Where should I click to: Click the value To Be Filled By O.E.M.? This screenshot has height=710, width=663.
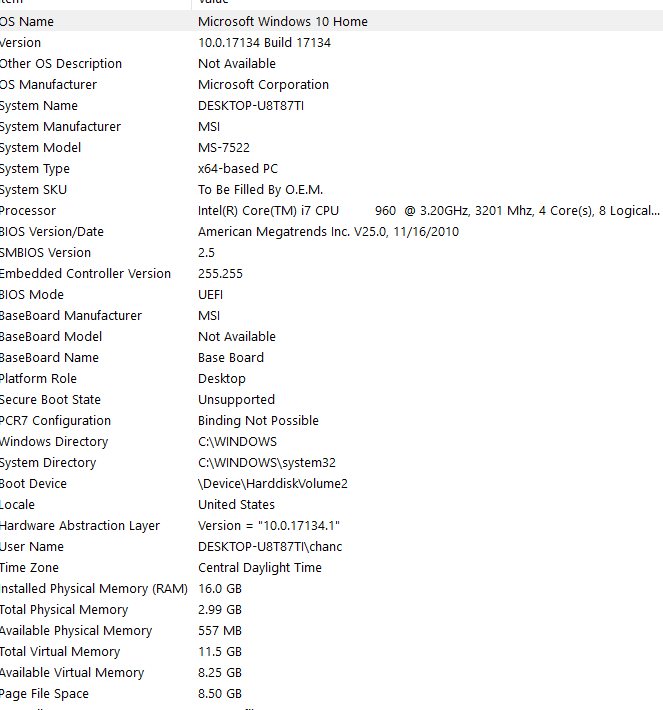pyautogui.click(x=260, y=190)
